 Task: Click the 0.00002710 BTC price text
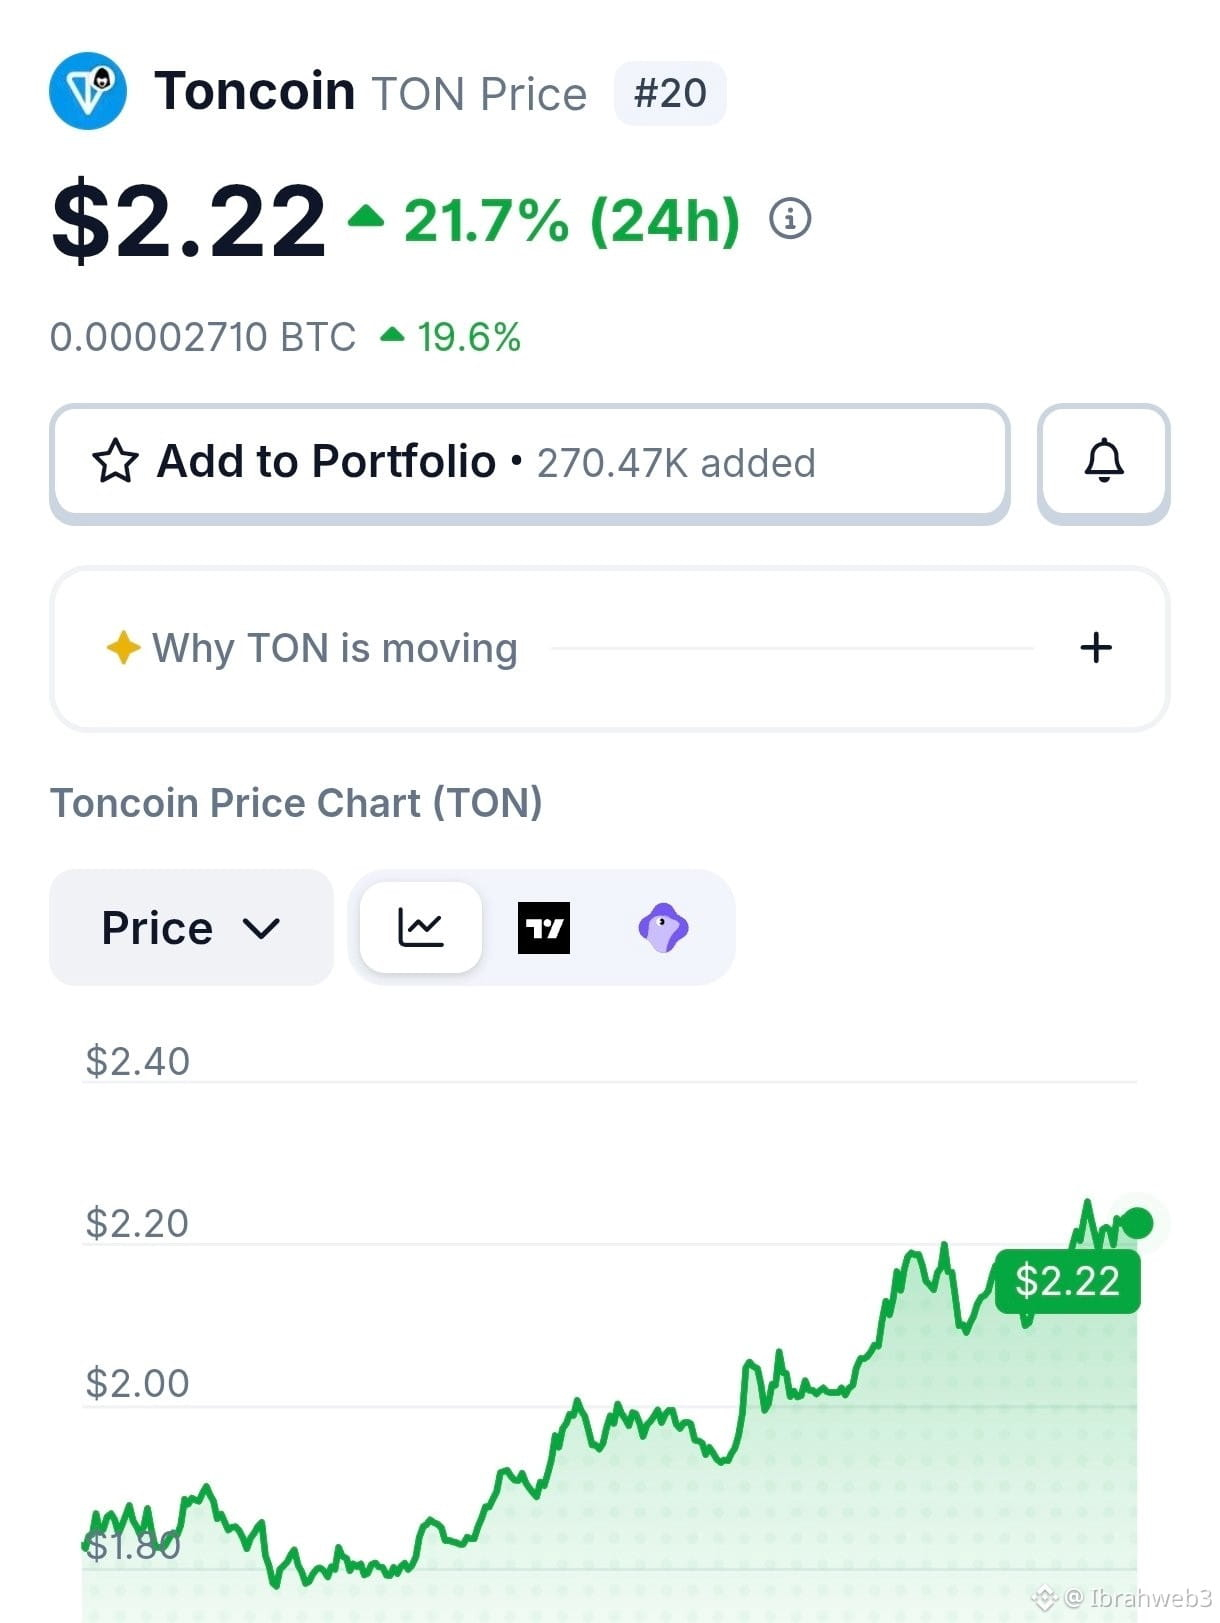[x=203, y=337]
